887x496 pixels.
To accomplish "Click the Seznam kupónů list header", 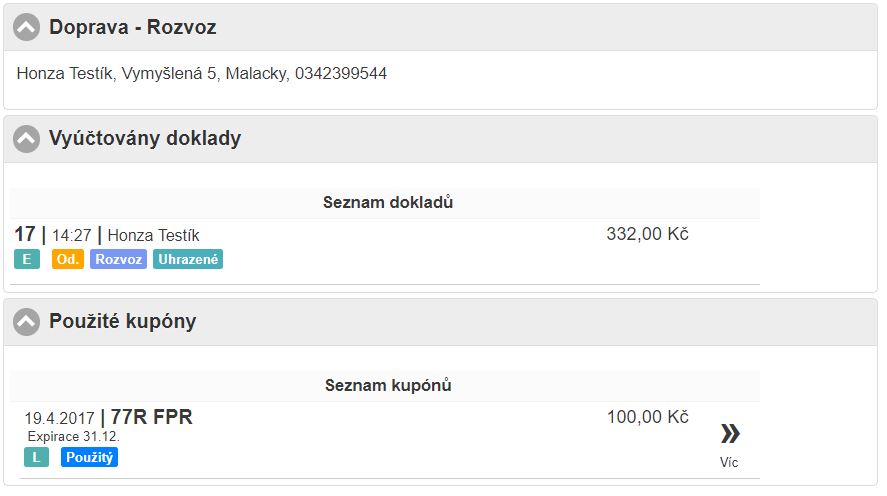I will [388, 386].
